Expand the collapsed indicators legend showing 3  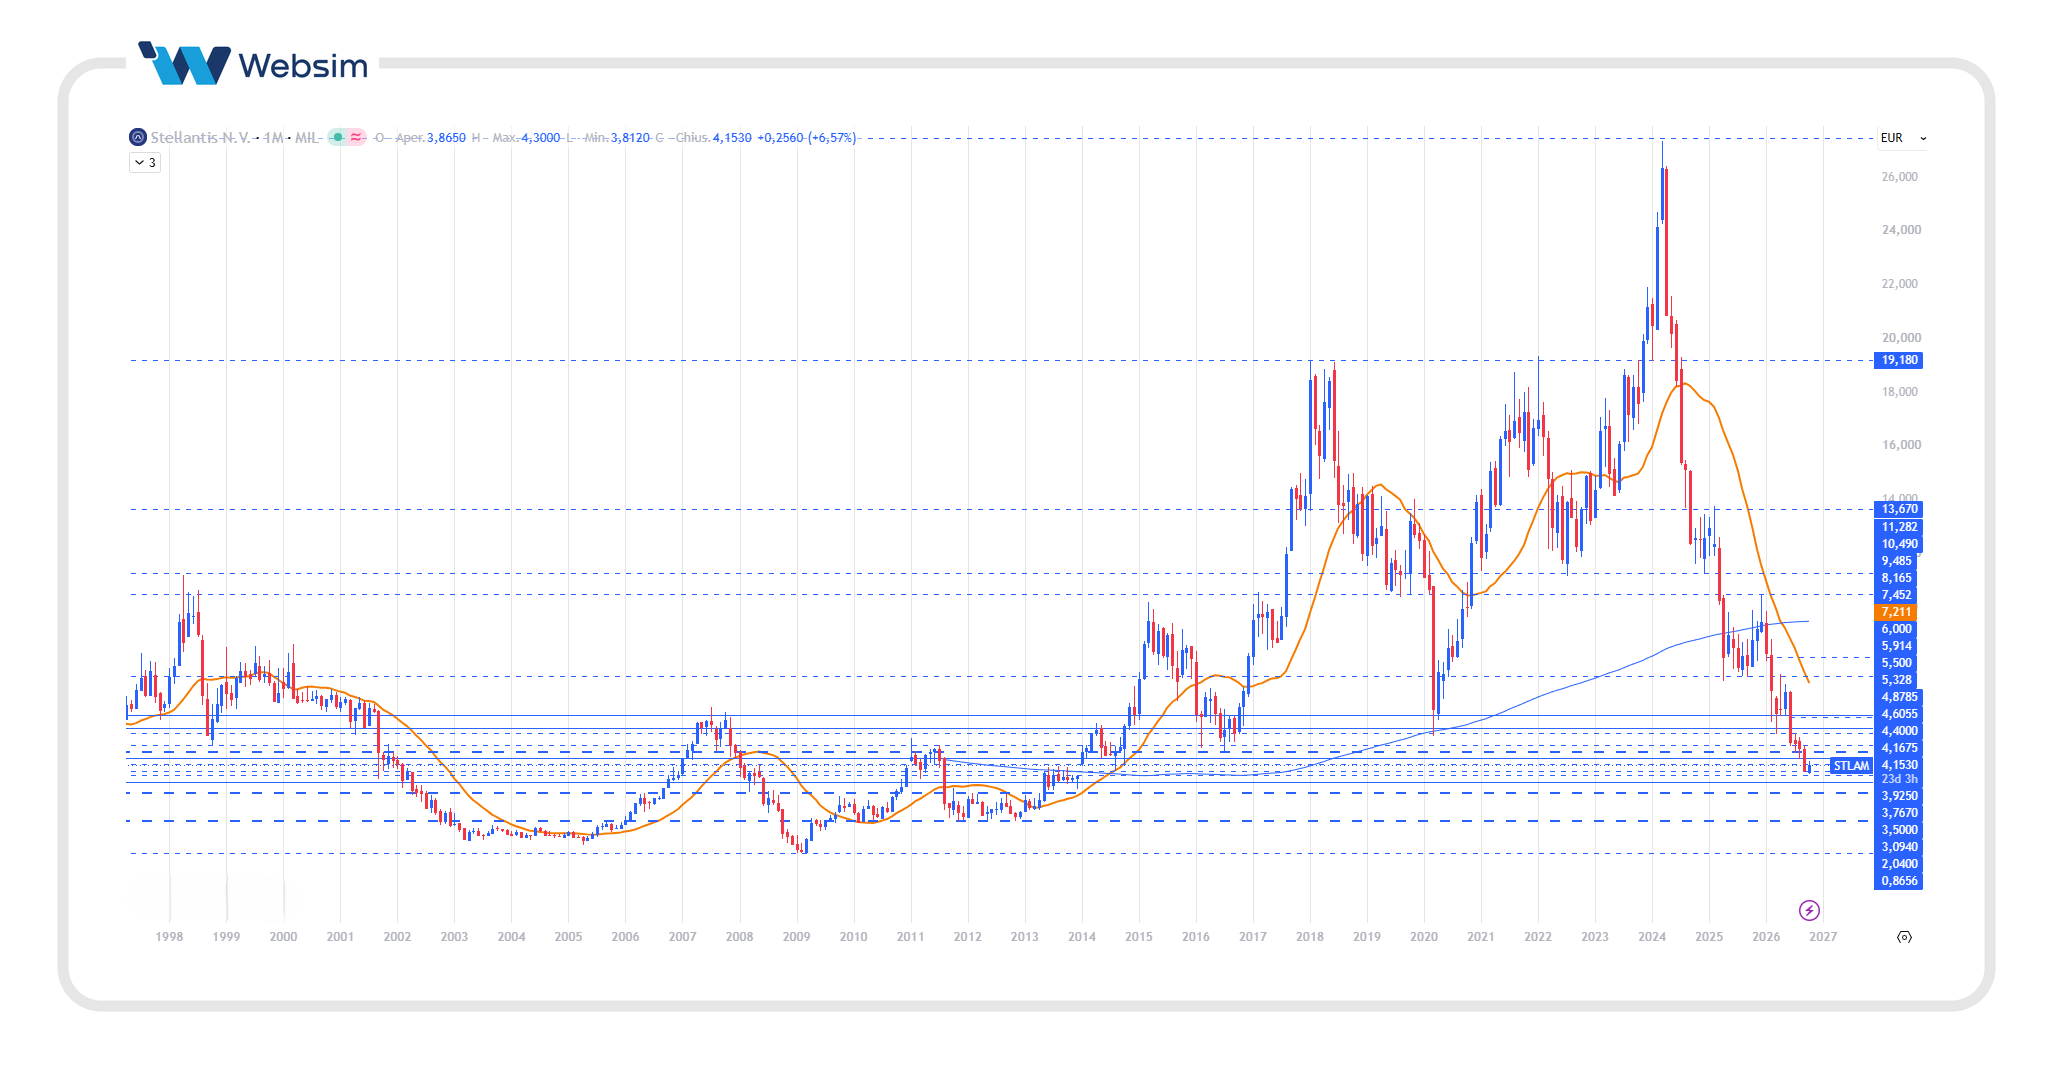click(145, 162)
